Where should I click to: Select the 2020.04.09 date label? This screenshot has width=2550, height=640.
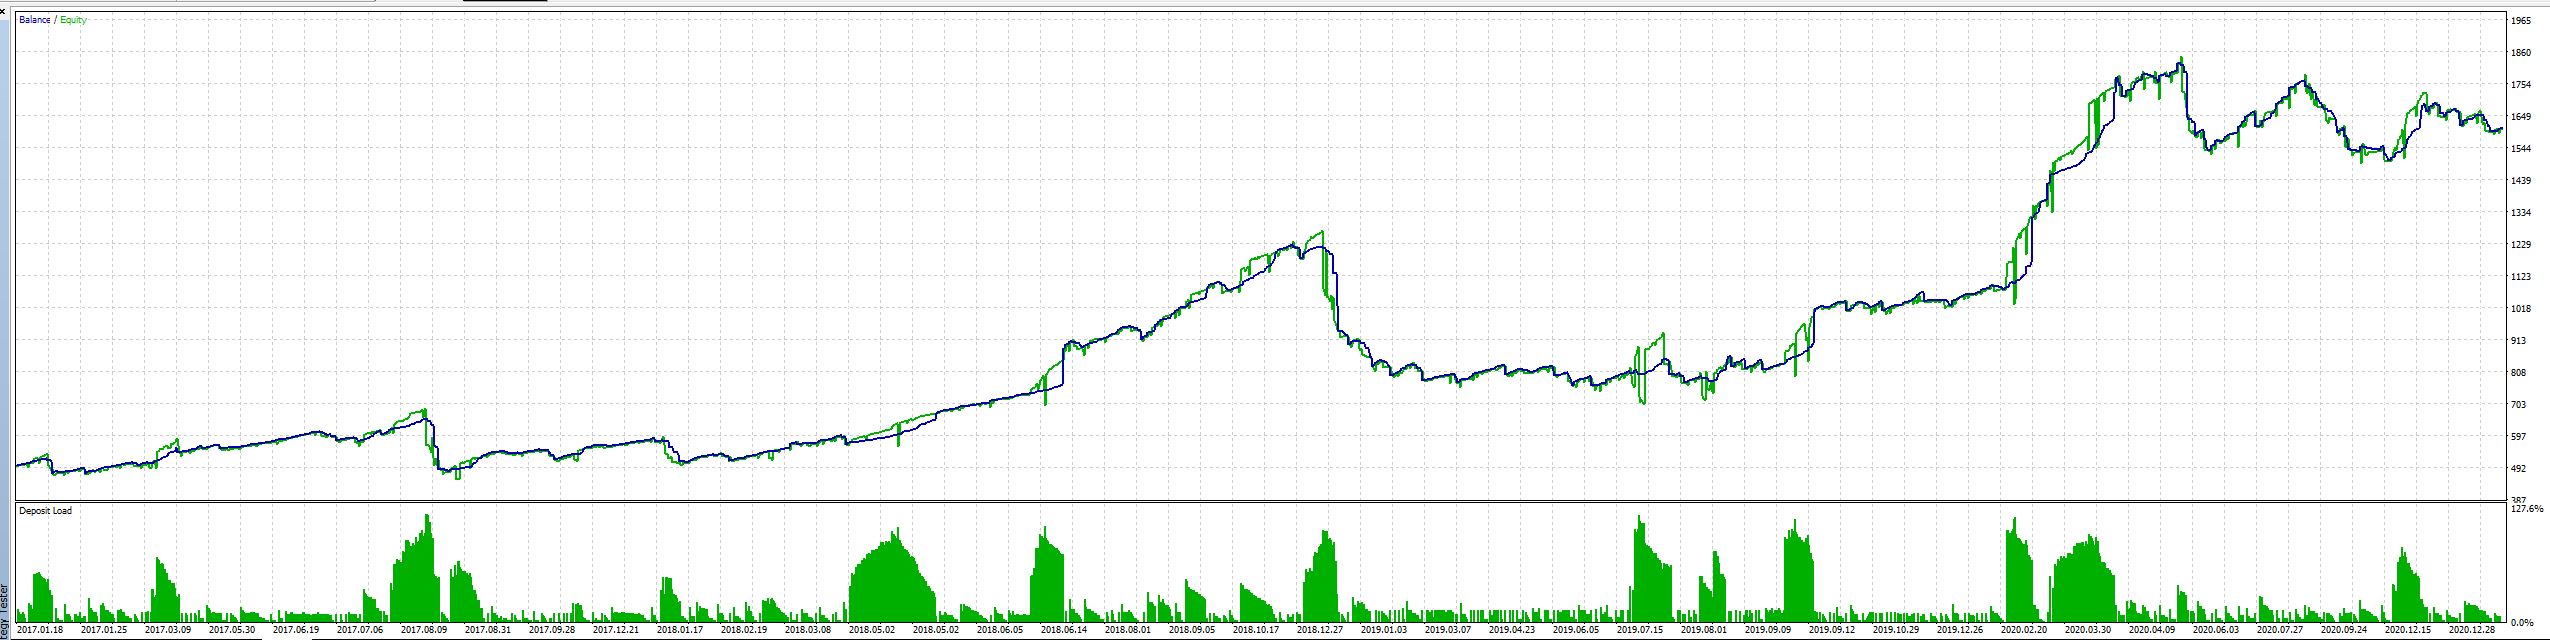point(2152,630)
